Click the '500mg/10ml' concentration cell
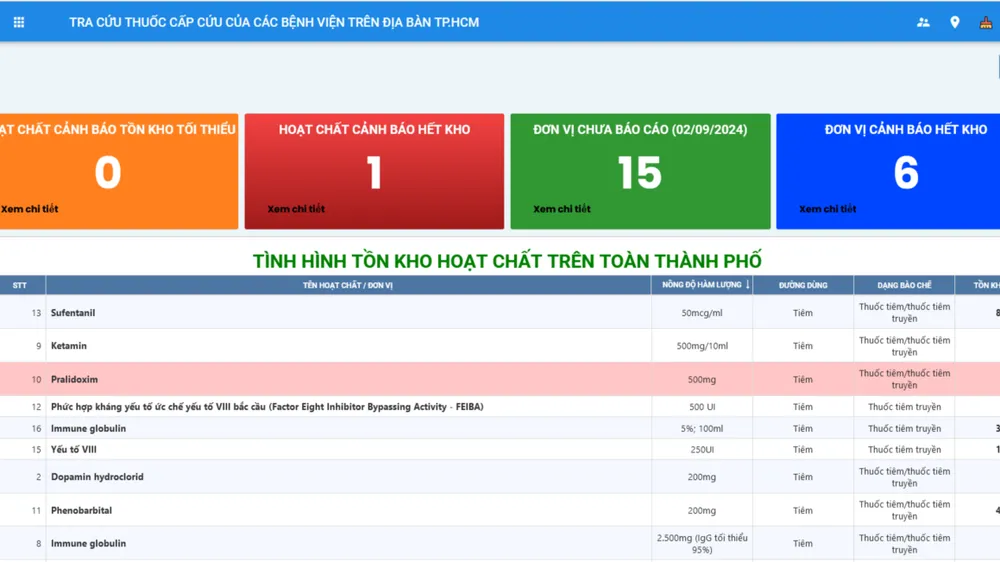This screenshot has width=1000, height=562. [x=702, y=346]
